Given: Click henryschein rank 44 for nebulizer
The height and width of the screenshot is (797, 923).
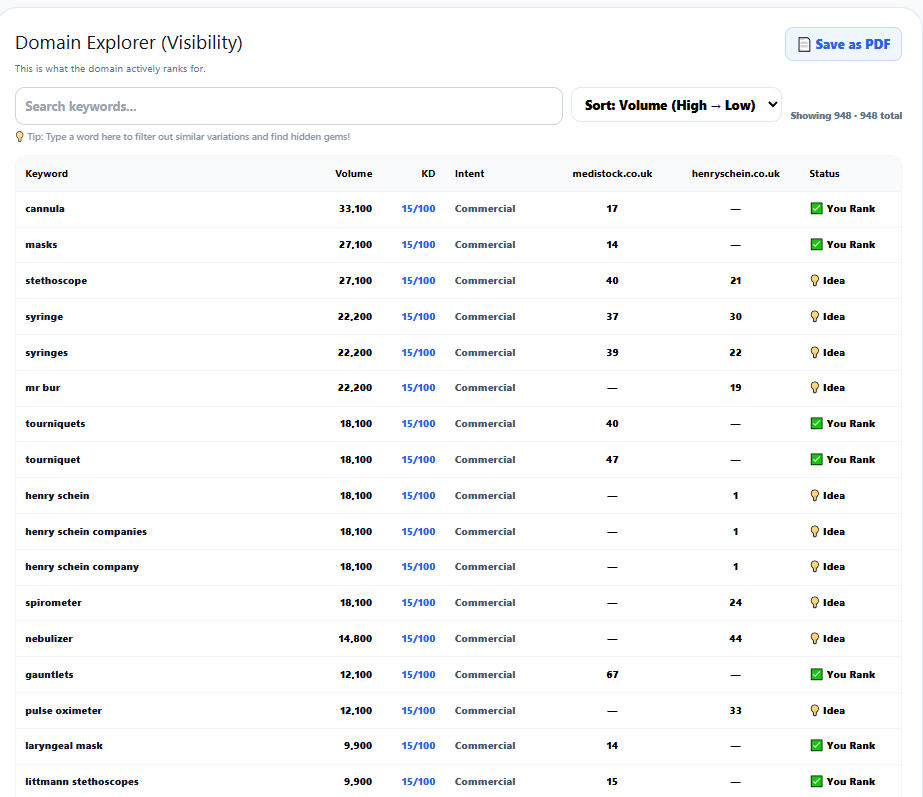Looking at the screenshot, I should (735, 638).
